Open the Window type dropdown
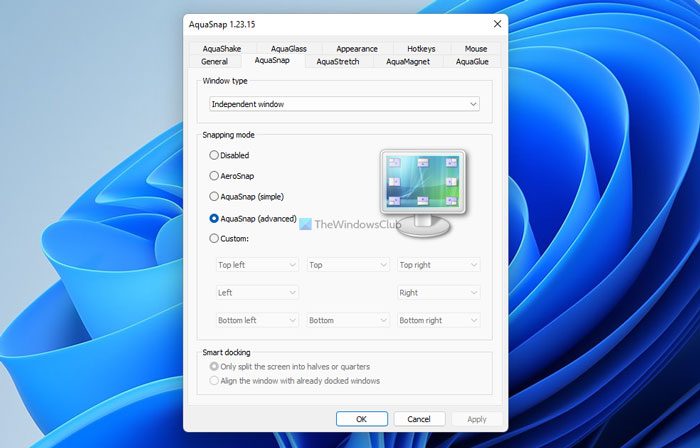 point(344,104)
